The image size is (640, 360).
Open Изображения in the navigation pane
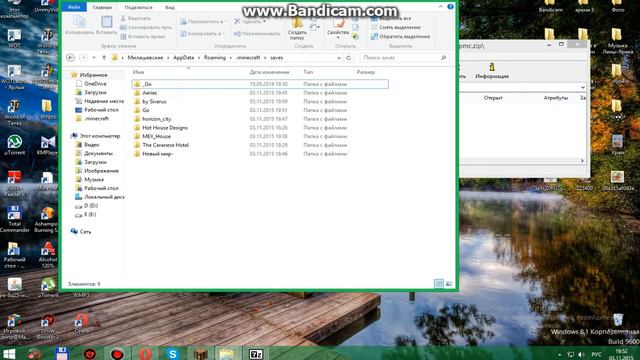click(101, 171)
